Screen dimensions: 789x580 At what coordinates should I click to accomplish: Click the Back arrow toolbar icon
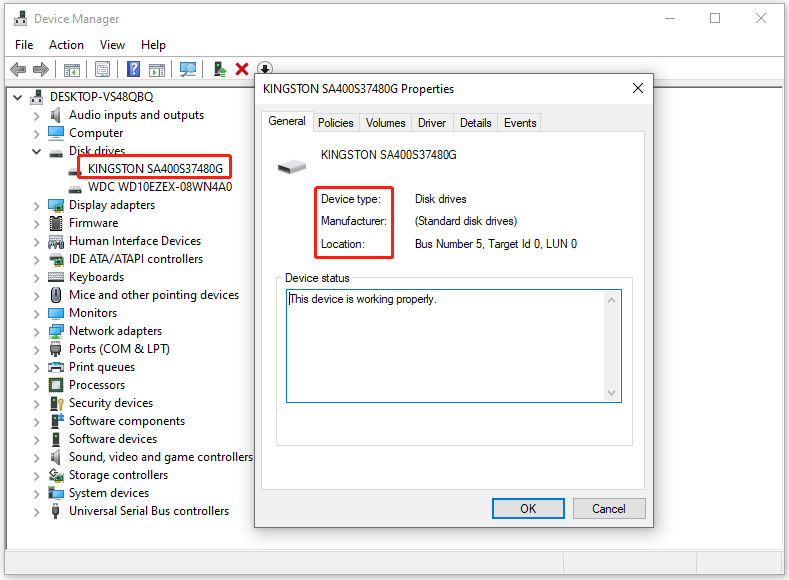18,69
